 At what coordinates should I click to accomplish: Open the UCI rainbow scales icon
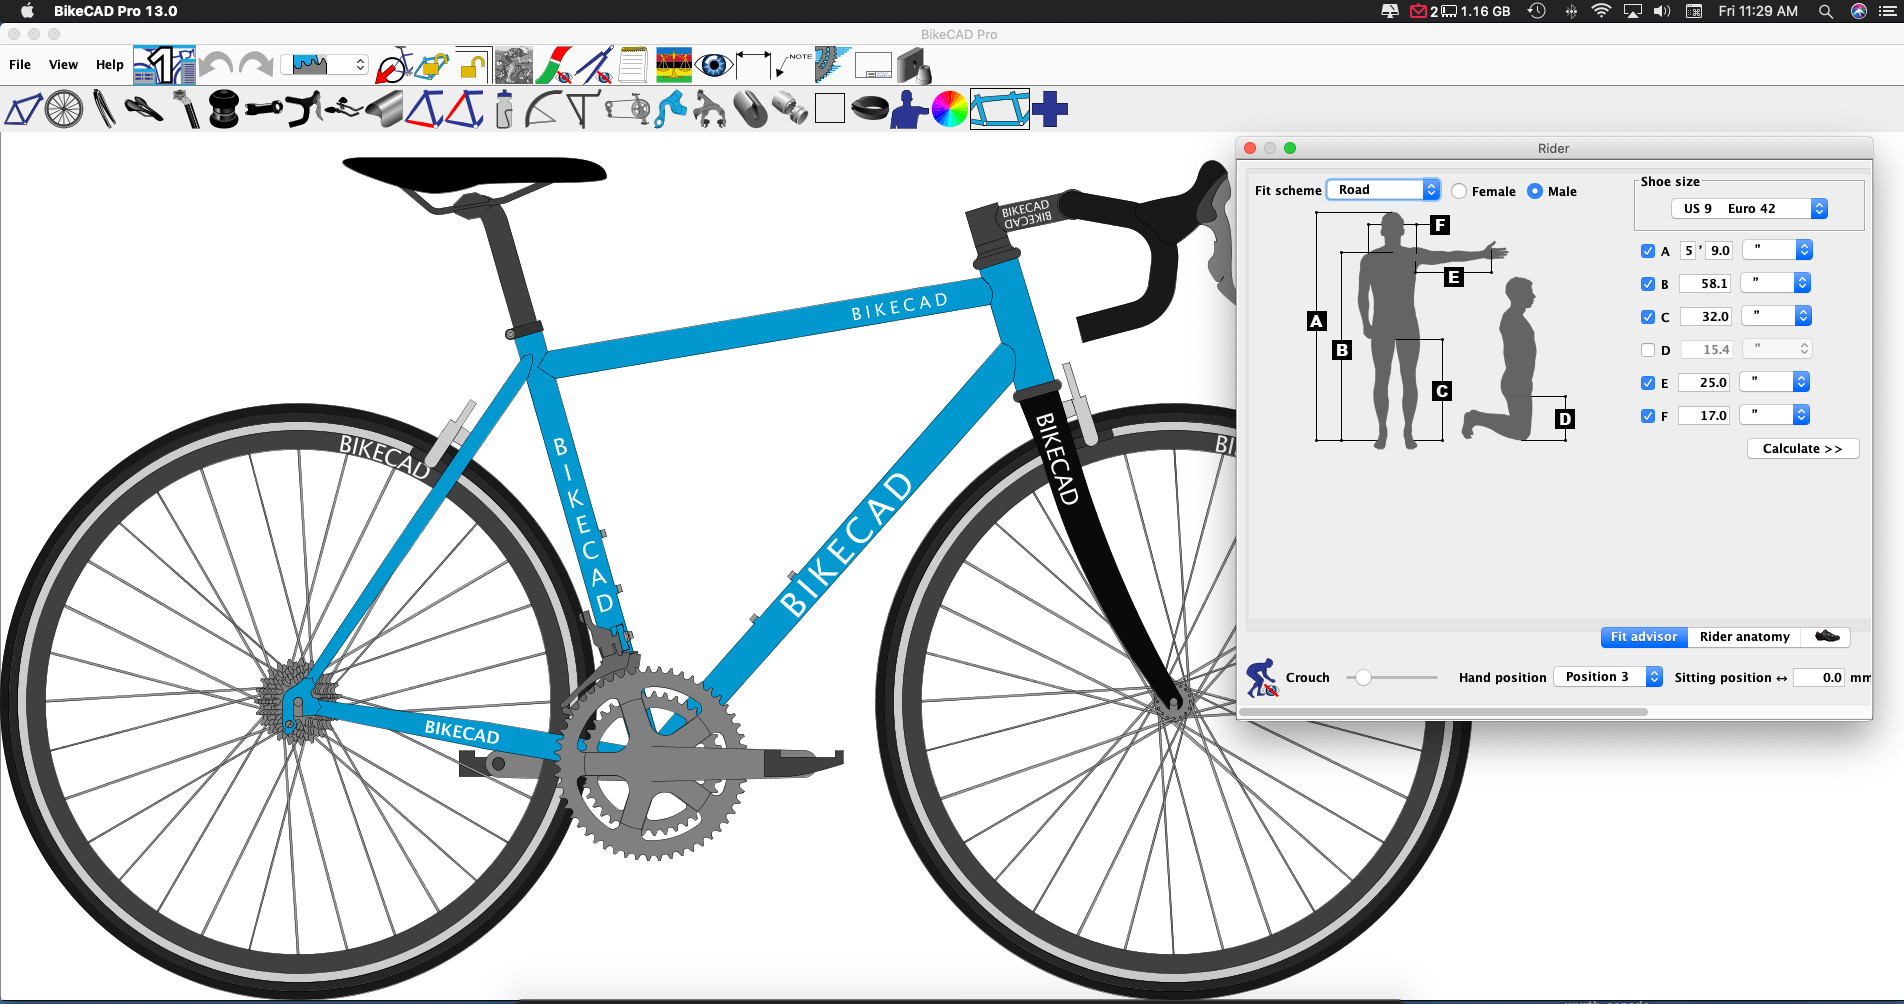[674, 66]
